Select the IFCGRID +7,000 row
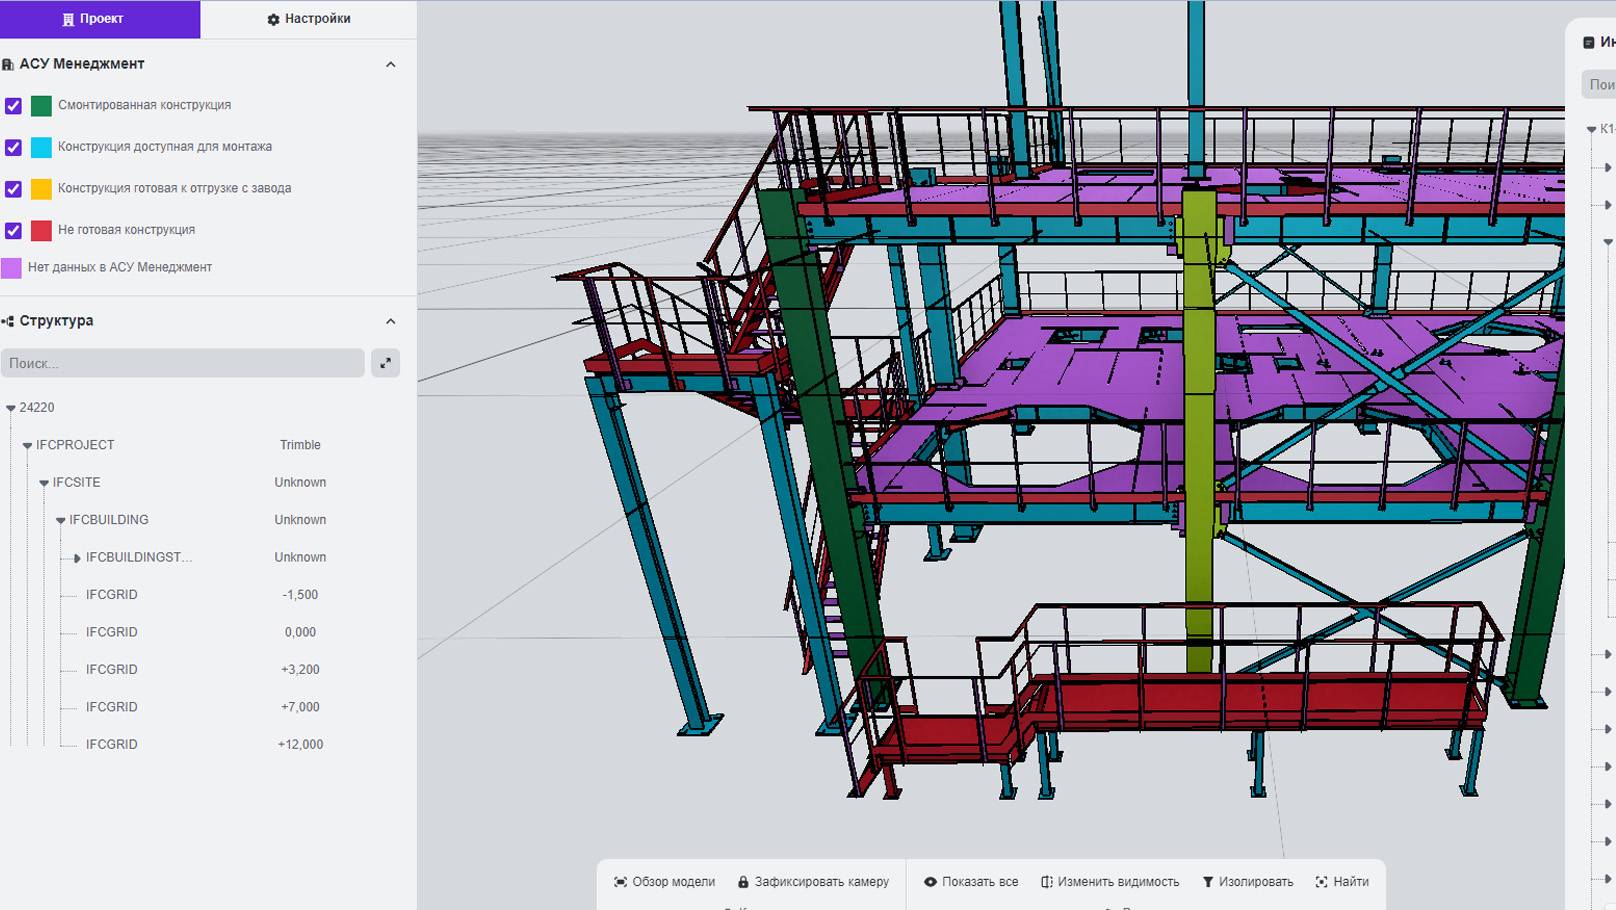This screenshot has width=1616, height=910. point(205,707)
